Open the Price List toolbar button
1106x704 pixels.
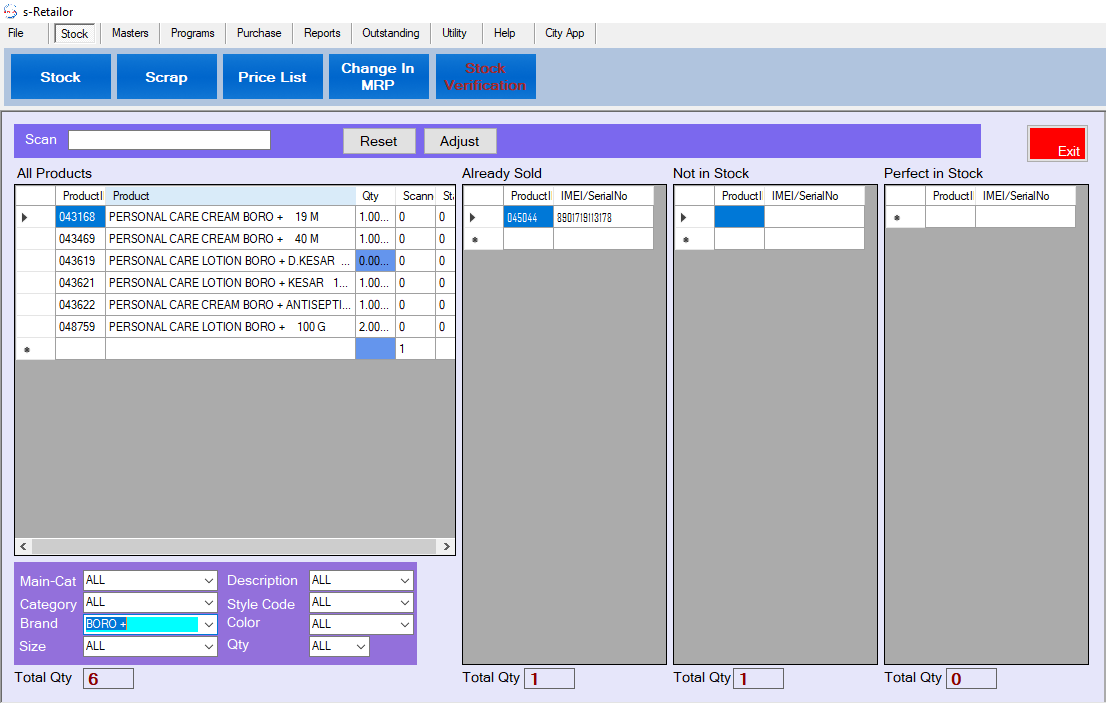click(272, 77)
